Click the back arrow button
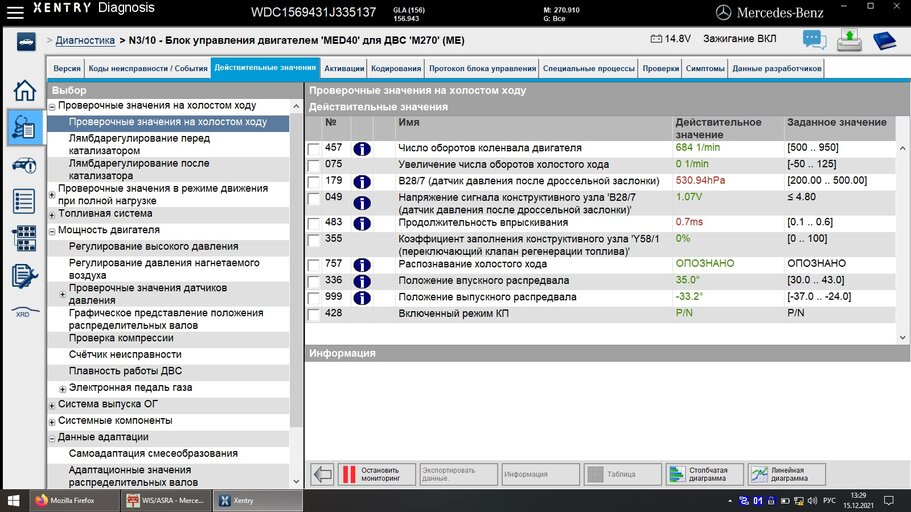911x512 pixels. [322, 474]
